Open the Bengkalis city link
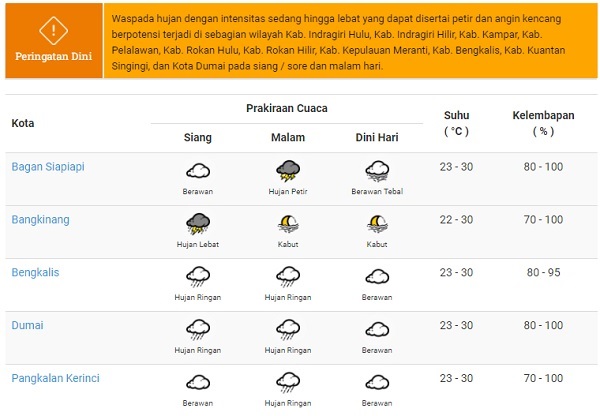 35,272
